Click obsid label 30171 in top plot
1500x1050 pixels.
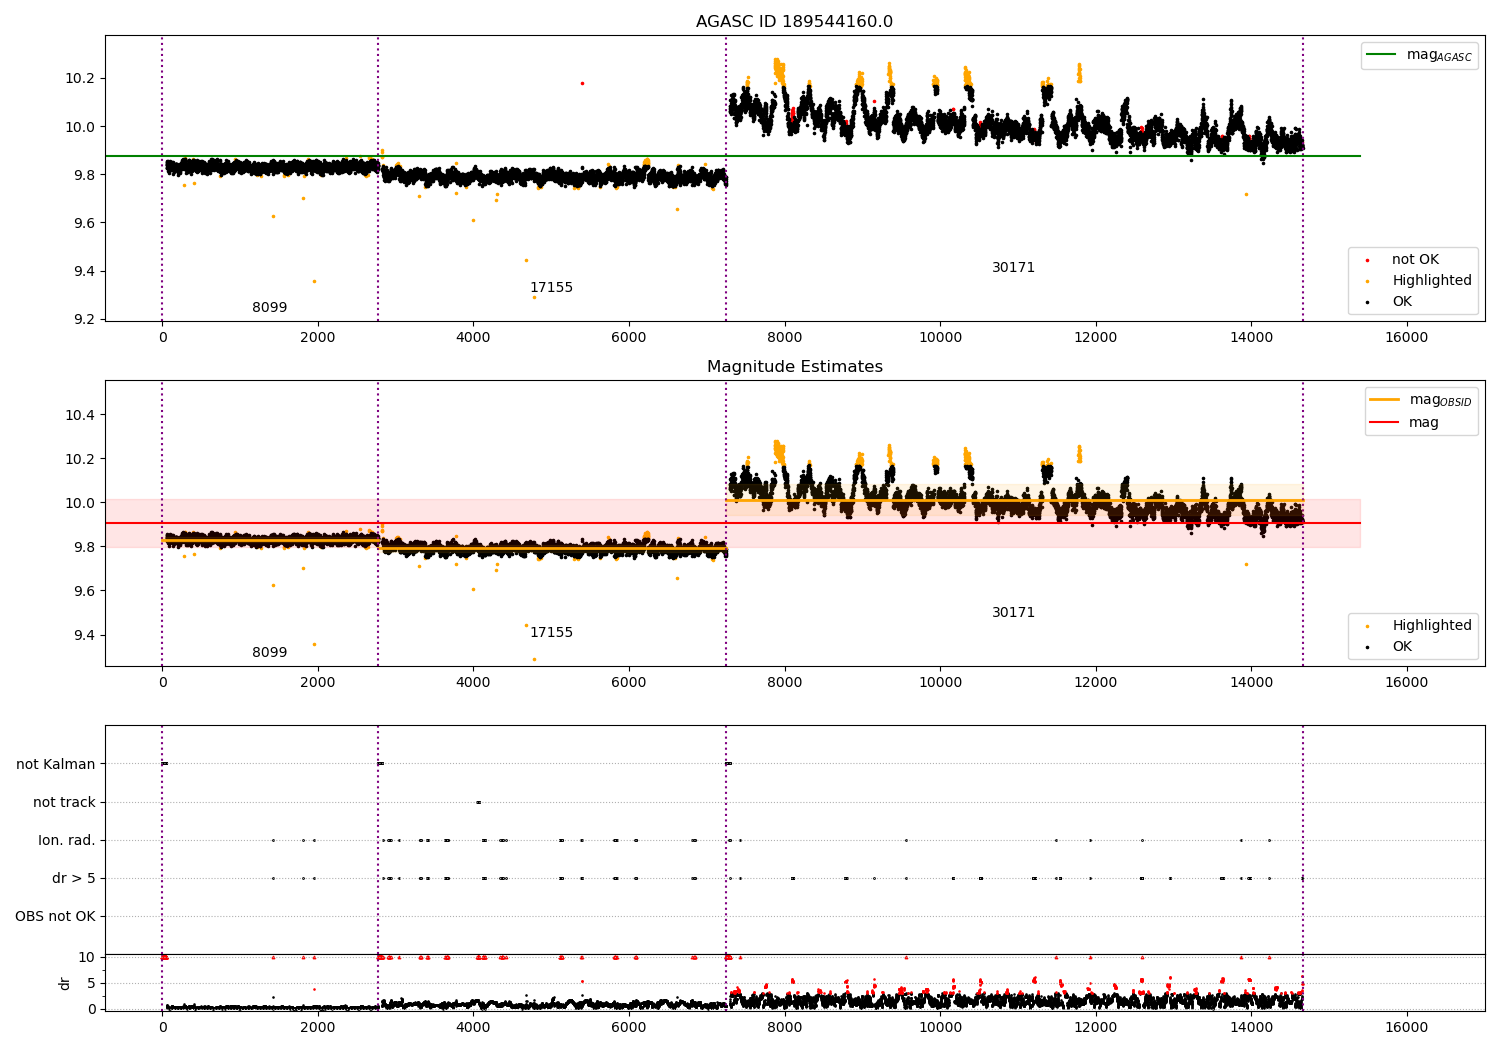[1013, 268]
